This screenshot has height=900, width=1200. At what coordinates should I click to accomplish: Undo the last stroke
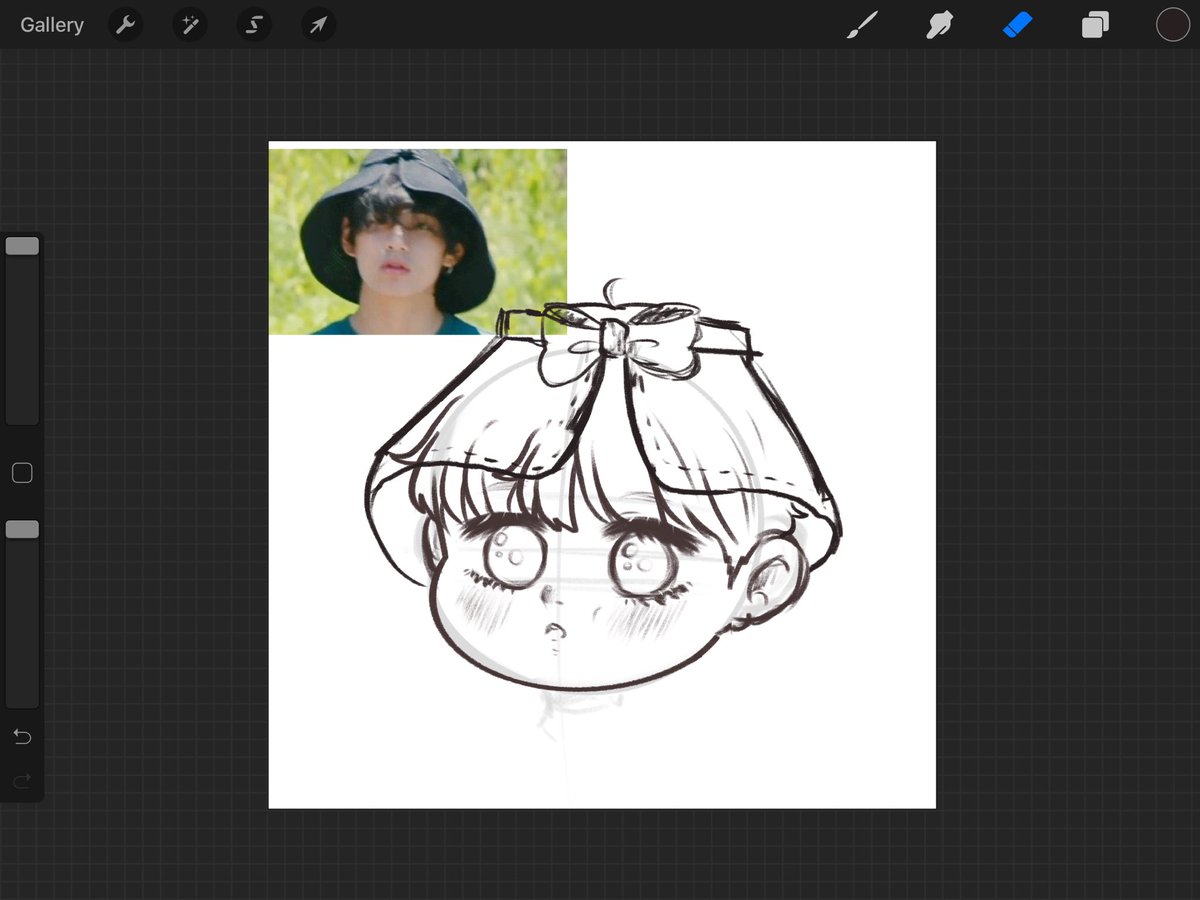point(22,737)
